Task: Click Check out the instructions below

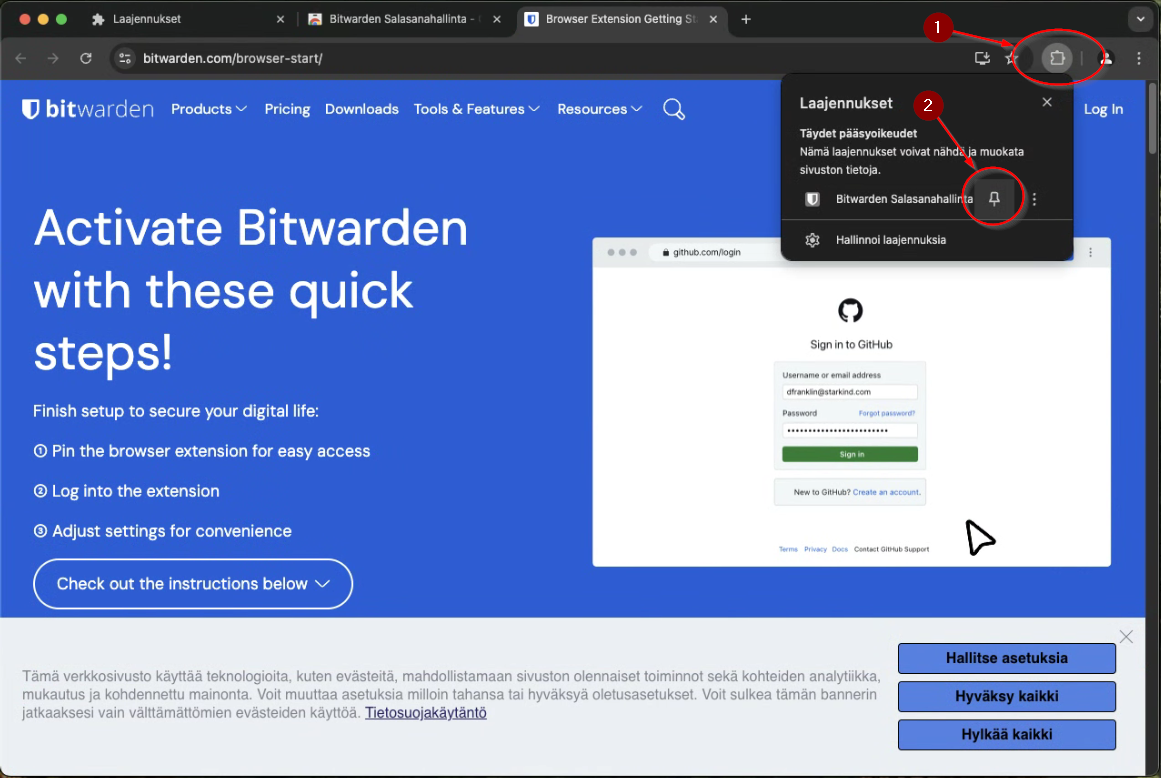Action: pyautogui.click(x=193, y=583)
